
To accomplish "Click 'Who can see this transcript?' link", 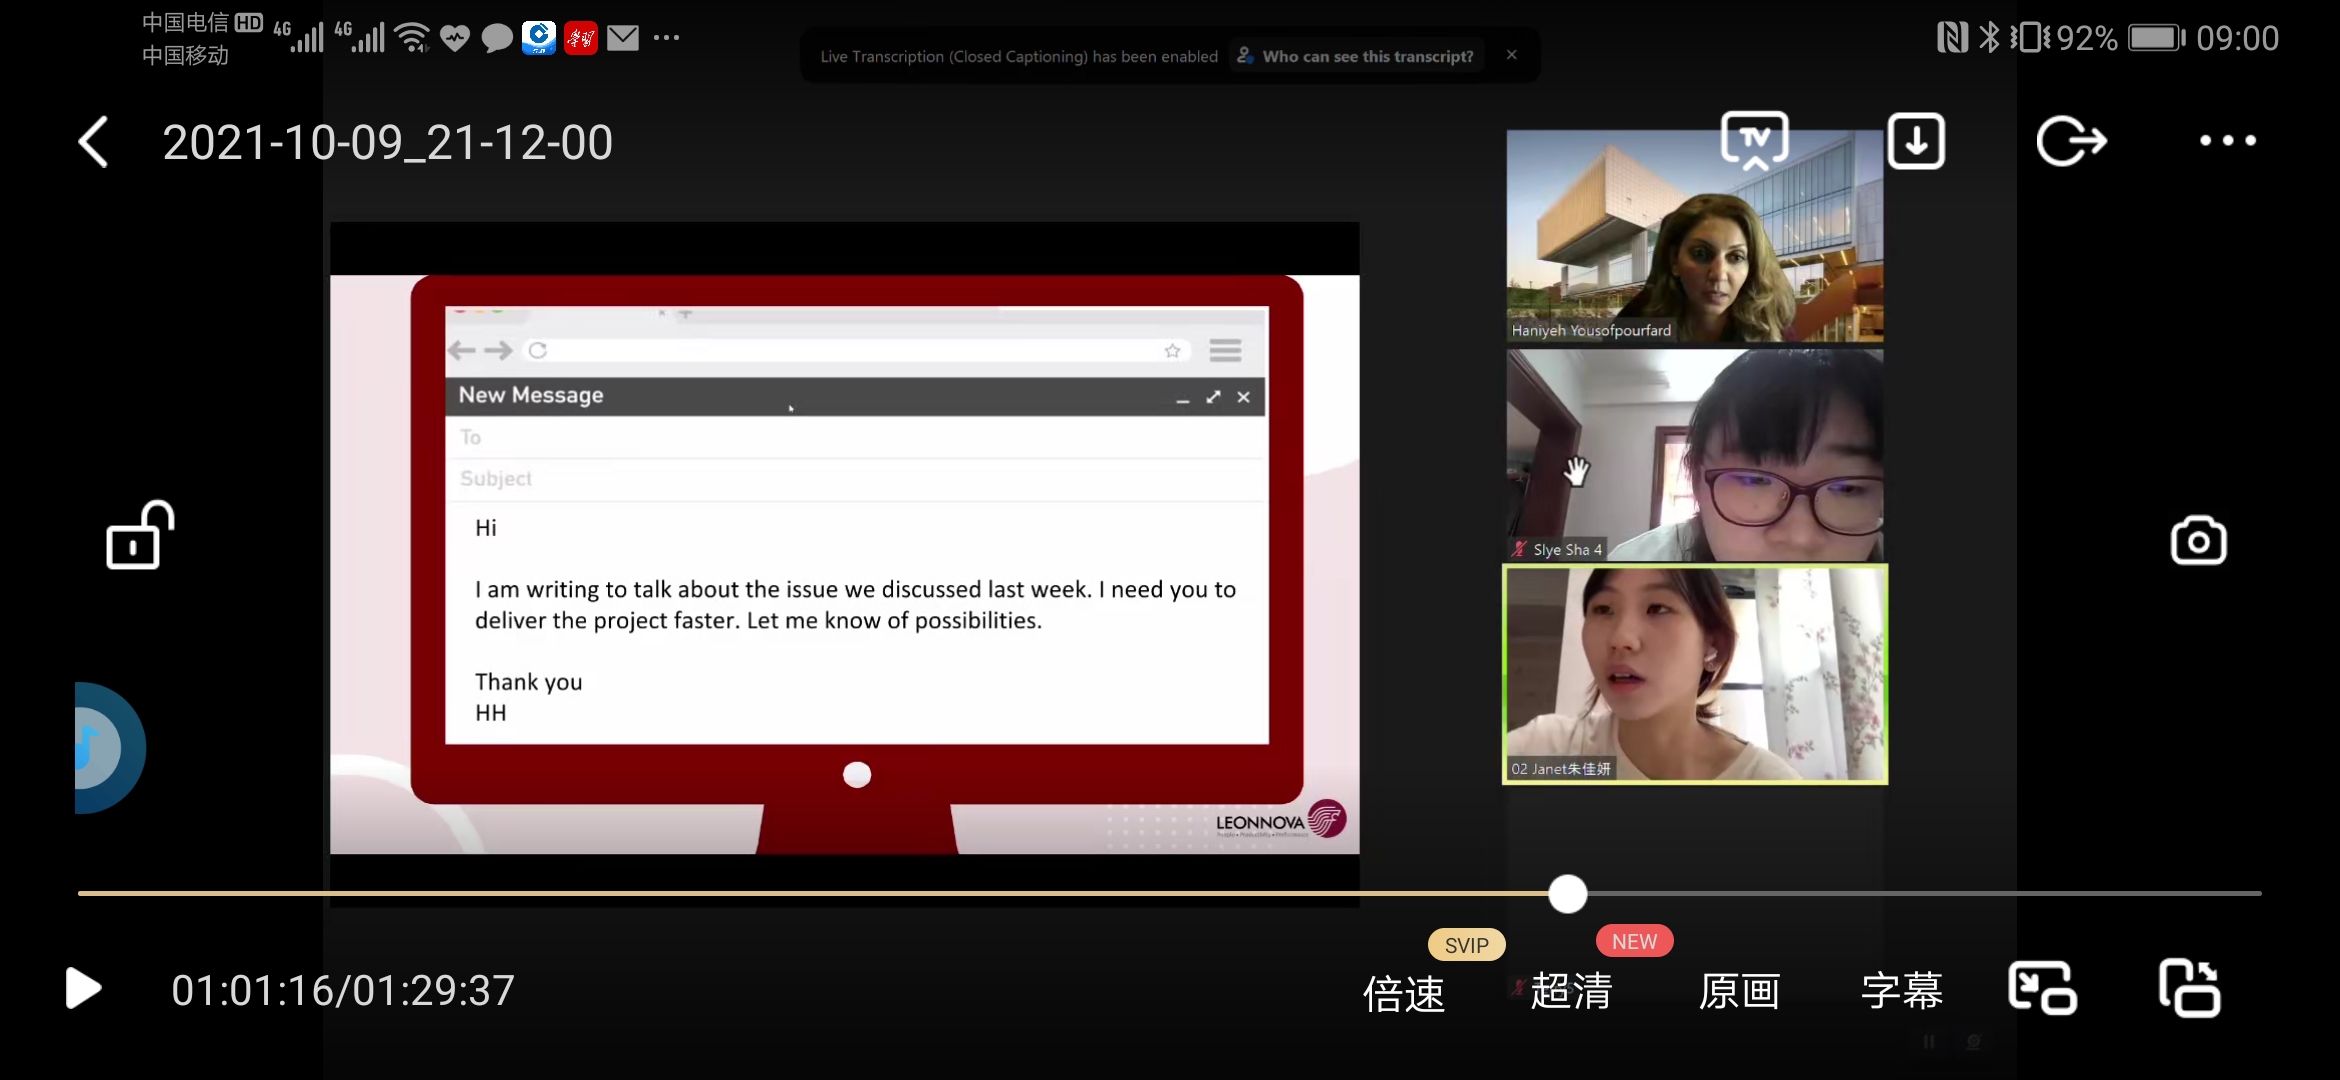I will coord(1367,56).
